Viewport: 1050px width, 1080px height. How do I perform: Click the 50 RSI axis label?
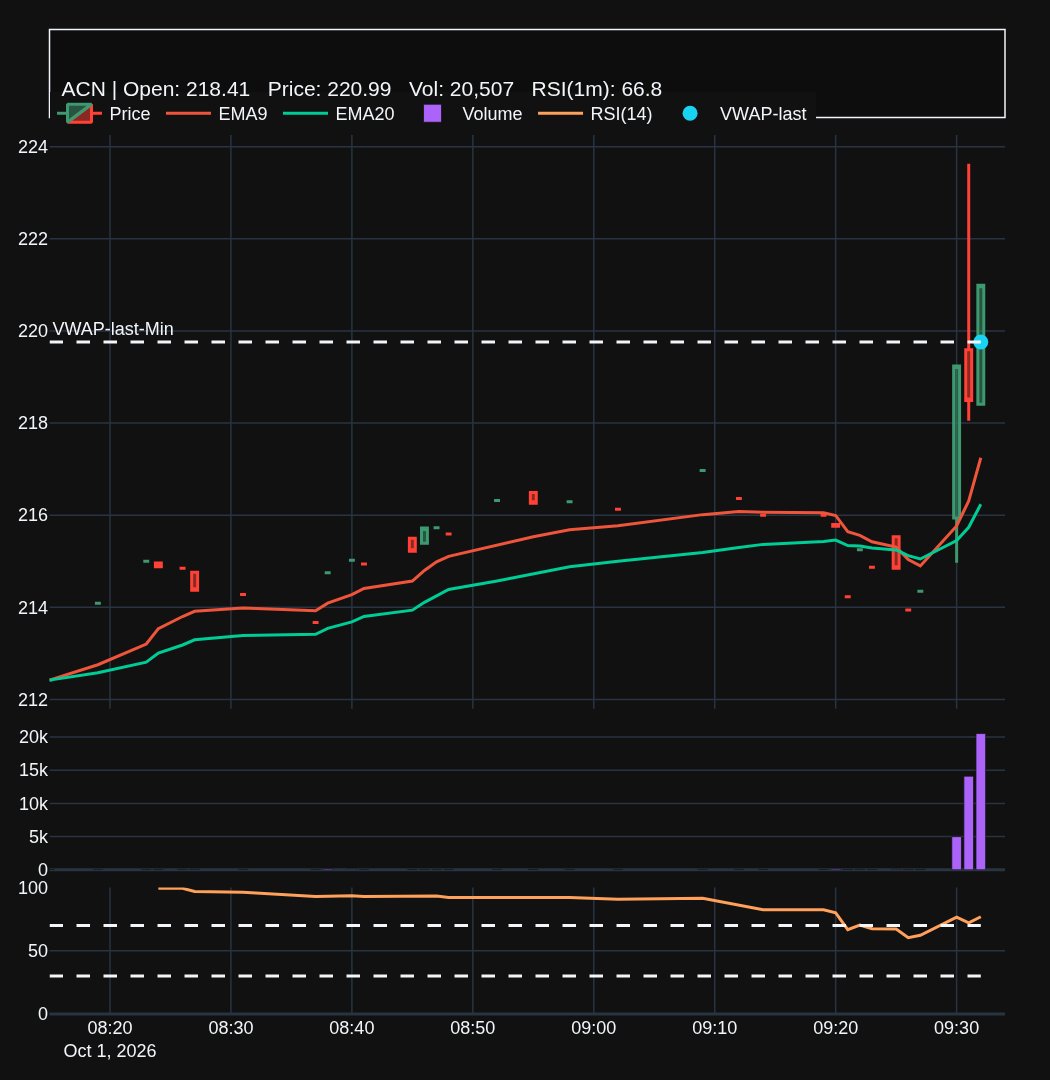tap(38, 951)
